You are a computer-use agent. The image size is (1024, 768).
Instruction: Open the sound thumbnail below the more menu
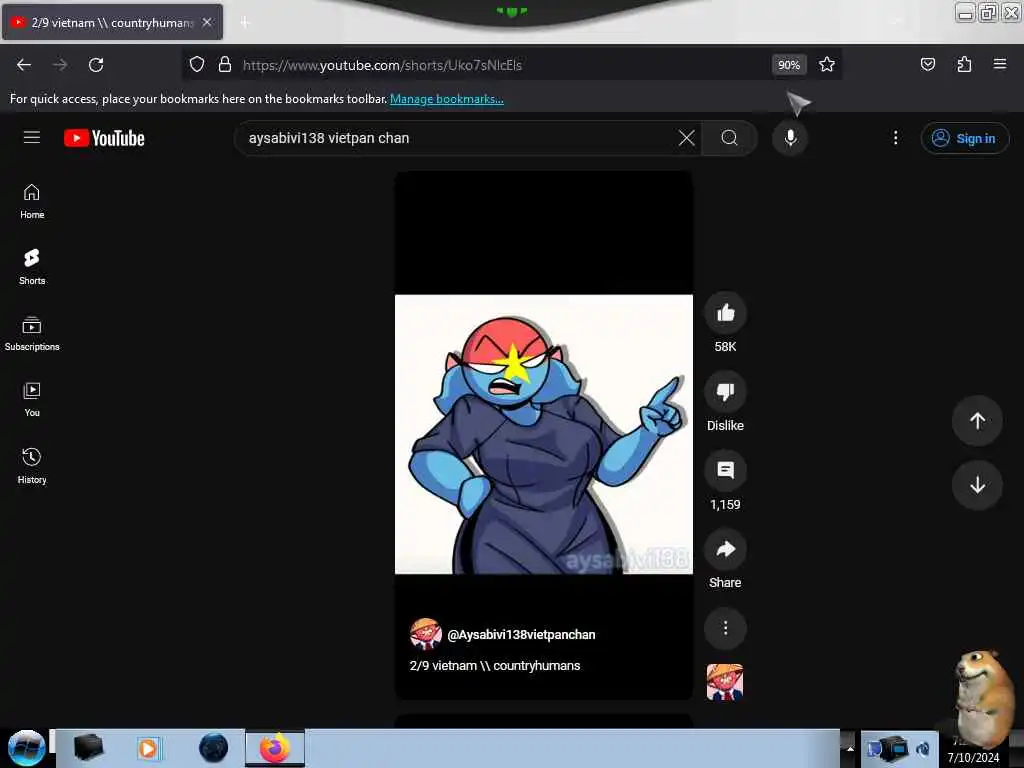click(x=725, y=682)
